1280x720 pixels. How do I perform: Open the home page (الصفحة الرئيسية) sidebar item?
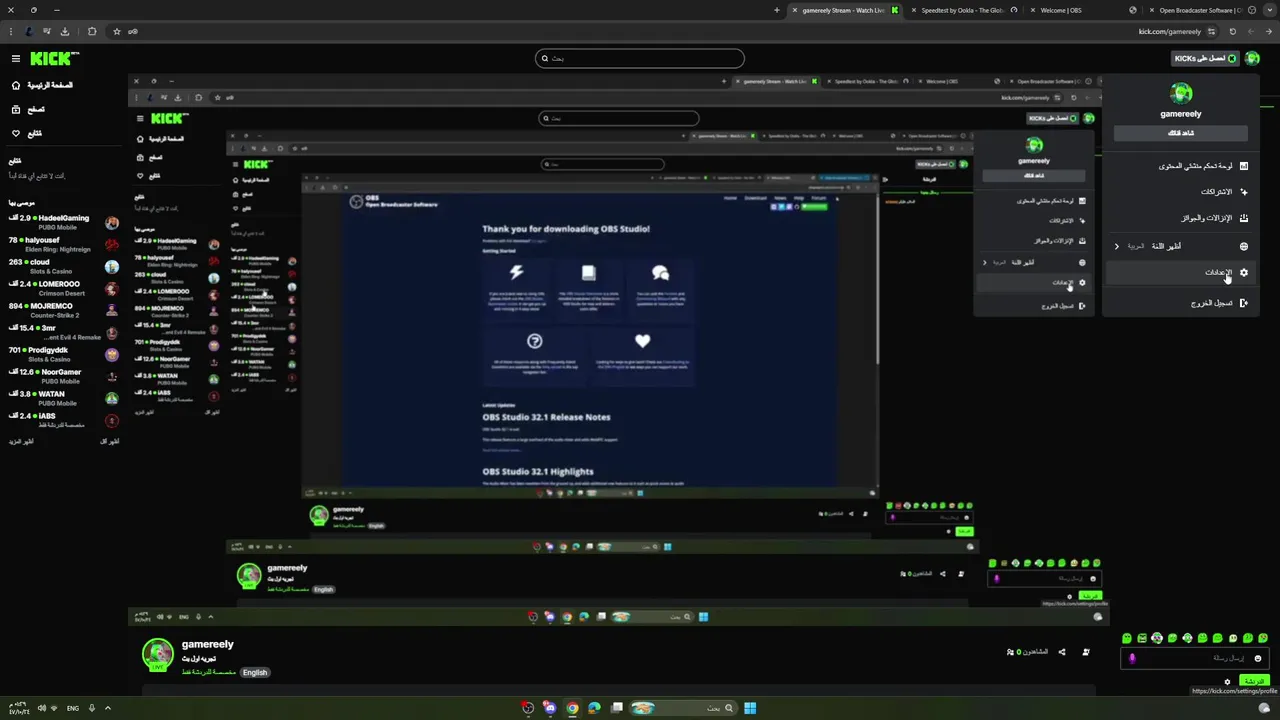(42, 85)
